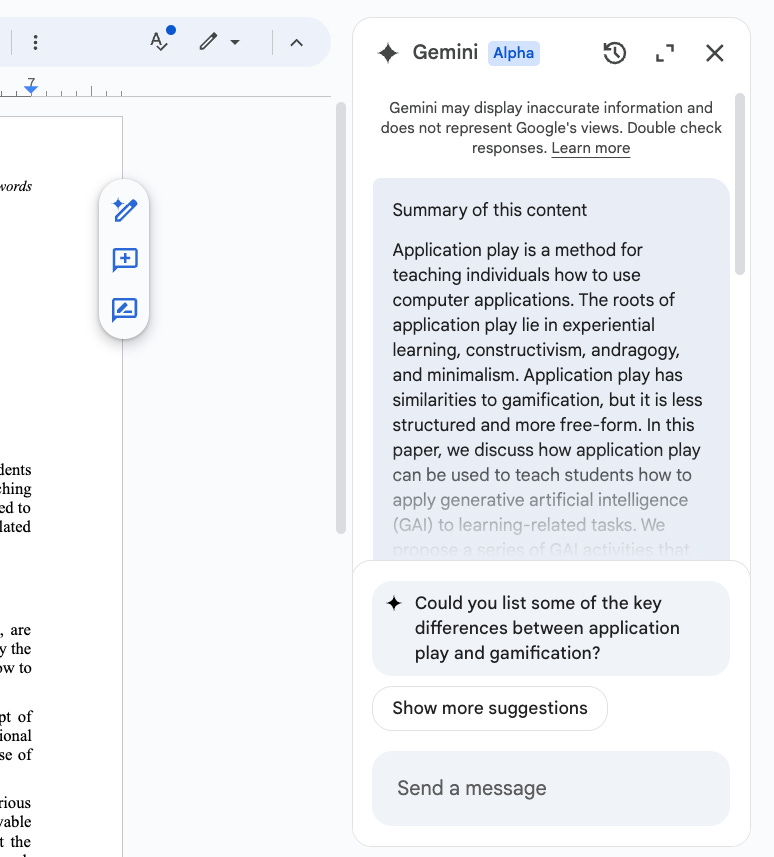Click the Help me write sparkle pencil icon
The width and height of the screenshot is (774, 857).
(125, 210)
